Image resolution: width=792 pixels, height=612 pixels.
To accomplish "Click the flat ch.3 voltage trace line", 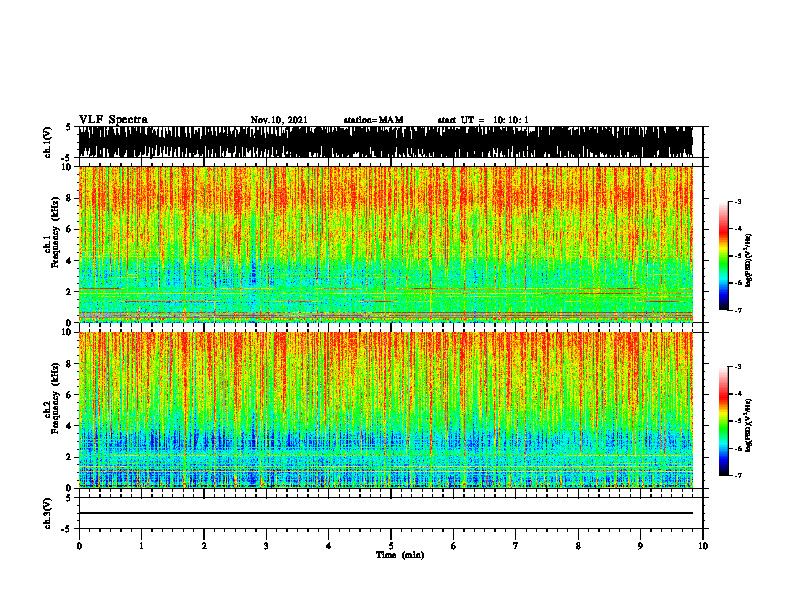I will (x=385, y=513).
